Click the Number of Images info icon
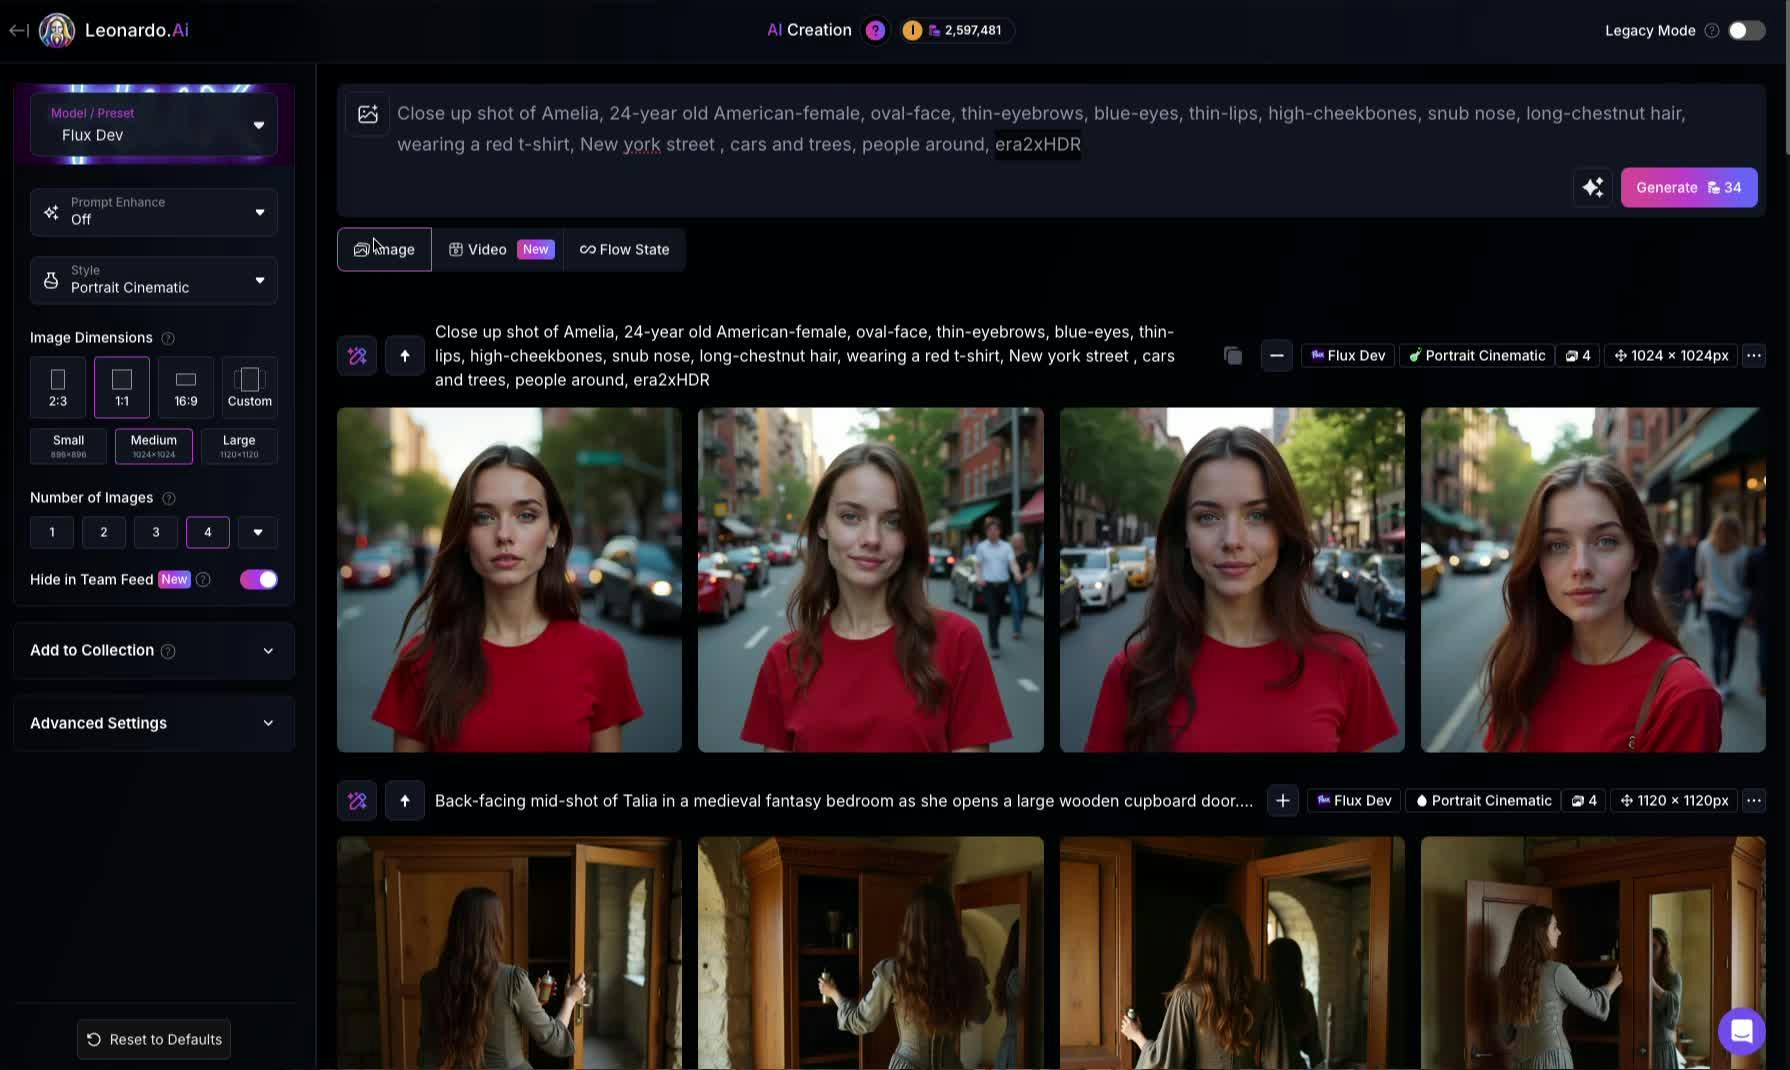Viewport: 1790px width, 1070px height. point(169,498)
